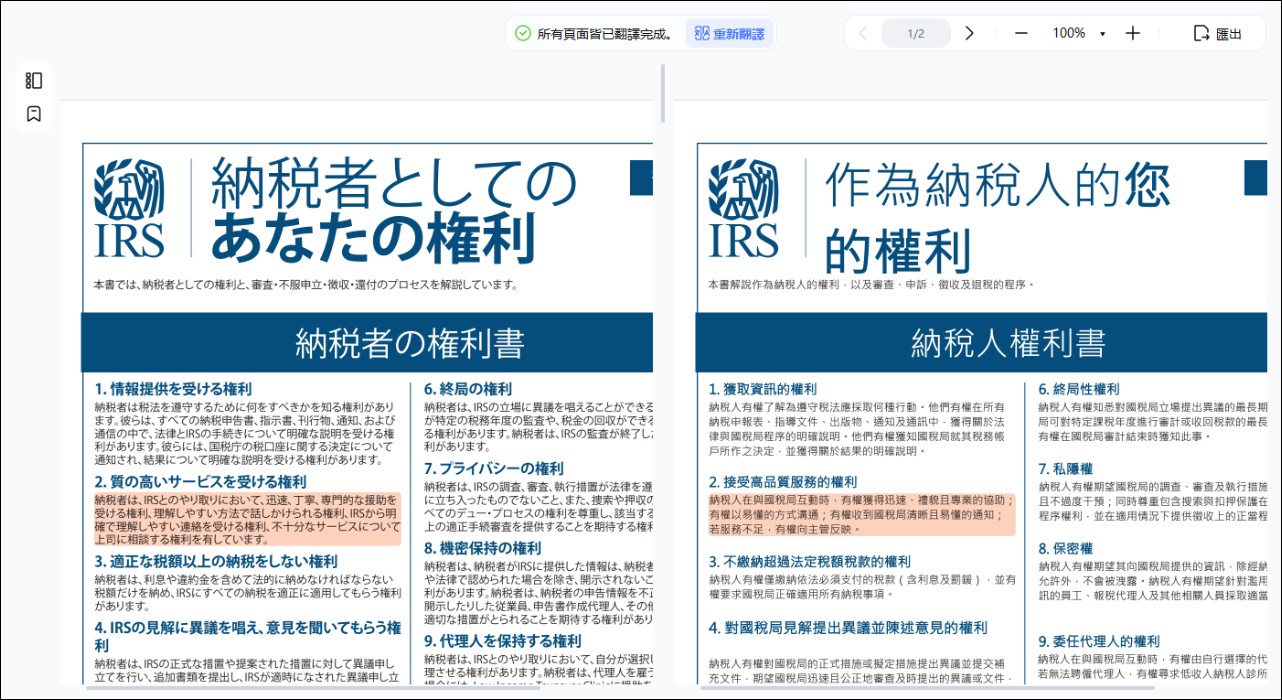Click heading 4. 對國稅局見解提出異議並陳述意見的權利
Screen dimensions: 1282x700
click(x=848, y=628)
